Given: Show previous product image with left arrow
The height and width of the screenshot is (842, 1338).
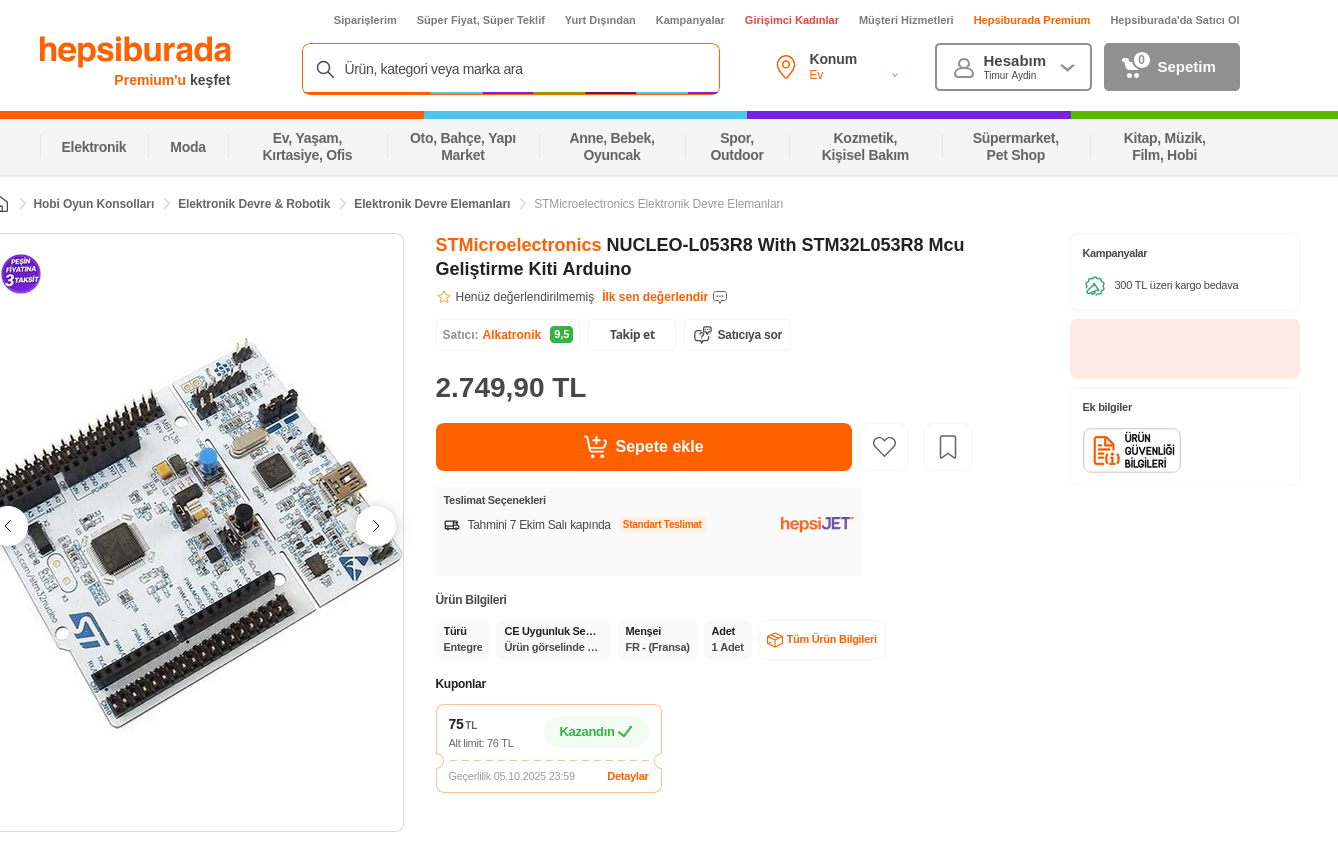Looking at the screenshot, I should tap(9, 526).
